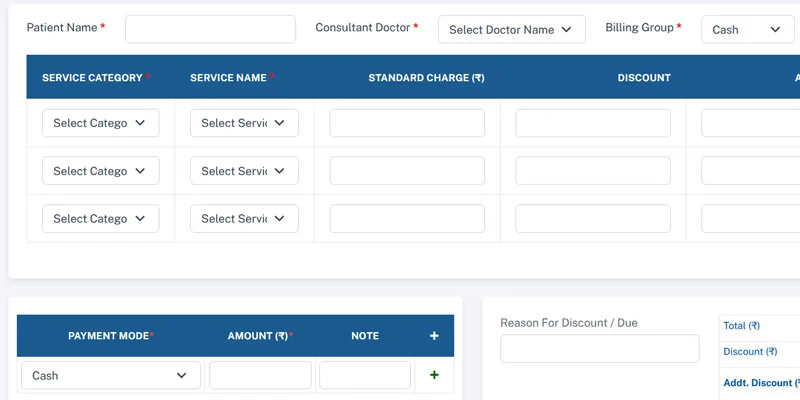Open Select Category dropdown in third service row
Image resolution: width=800 pixels, height=400 pixels.
(x=101, y=218)
